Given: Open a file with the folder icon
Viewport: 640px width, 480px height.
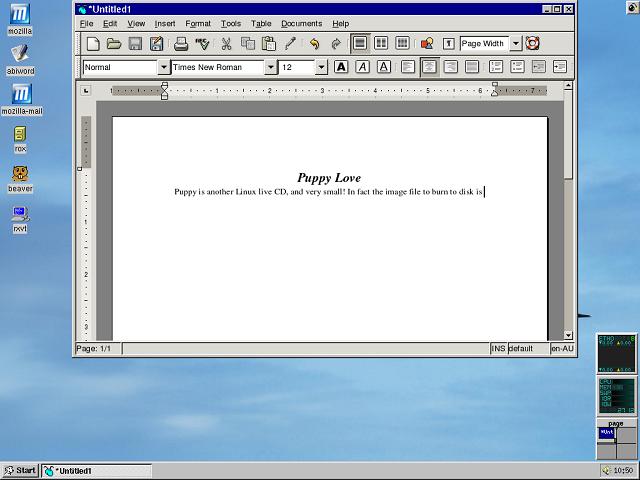Looking at the screenshot, I should pos(114,44).
